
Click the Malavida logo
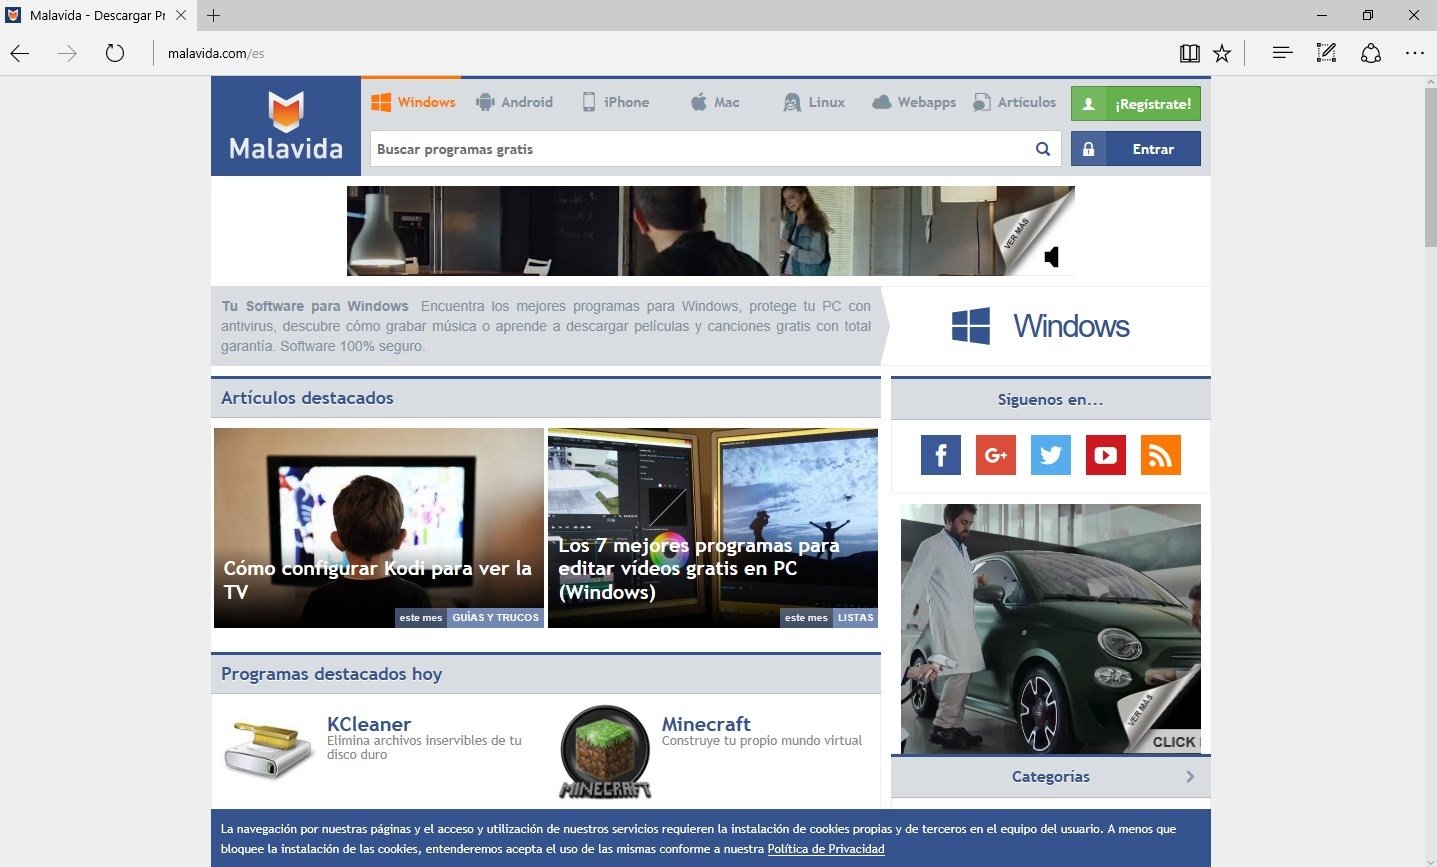coord(286,126)
